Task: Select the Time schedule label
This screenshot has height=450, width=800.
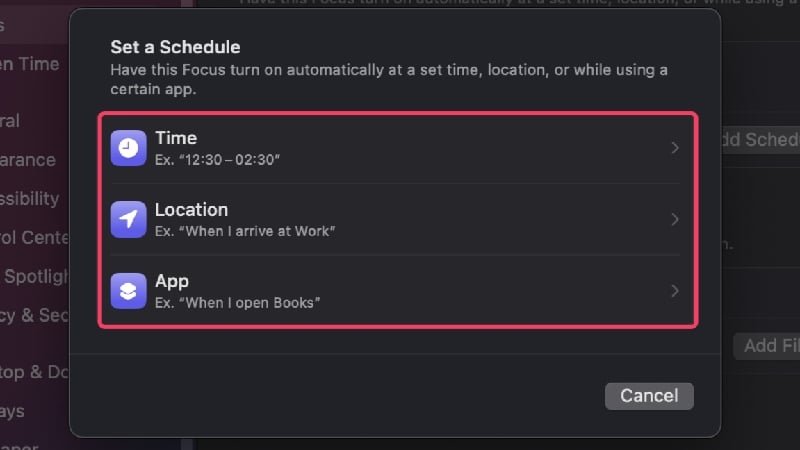Action: 176,138
